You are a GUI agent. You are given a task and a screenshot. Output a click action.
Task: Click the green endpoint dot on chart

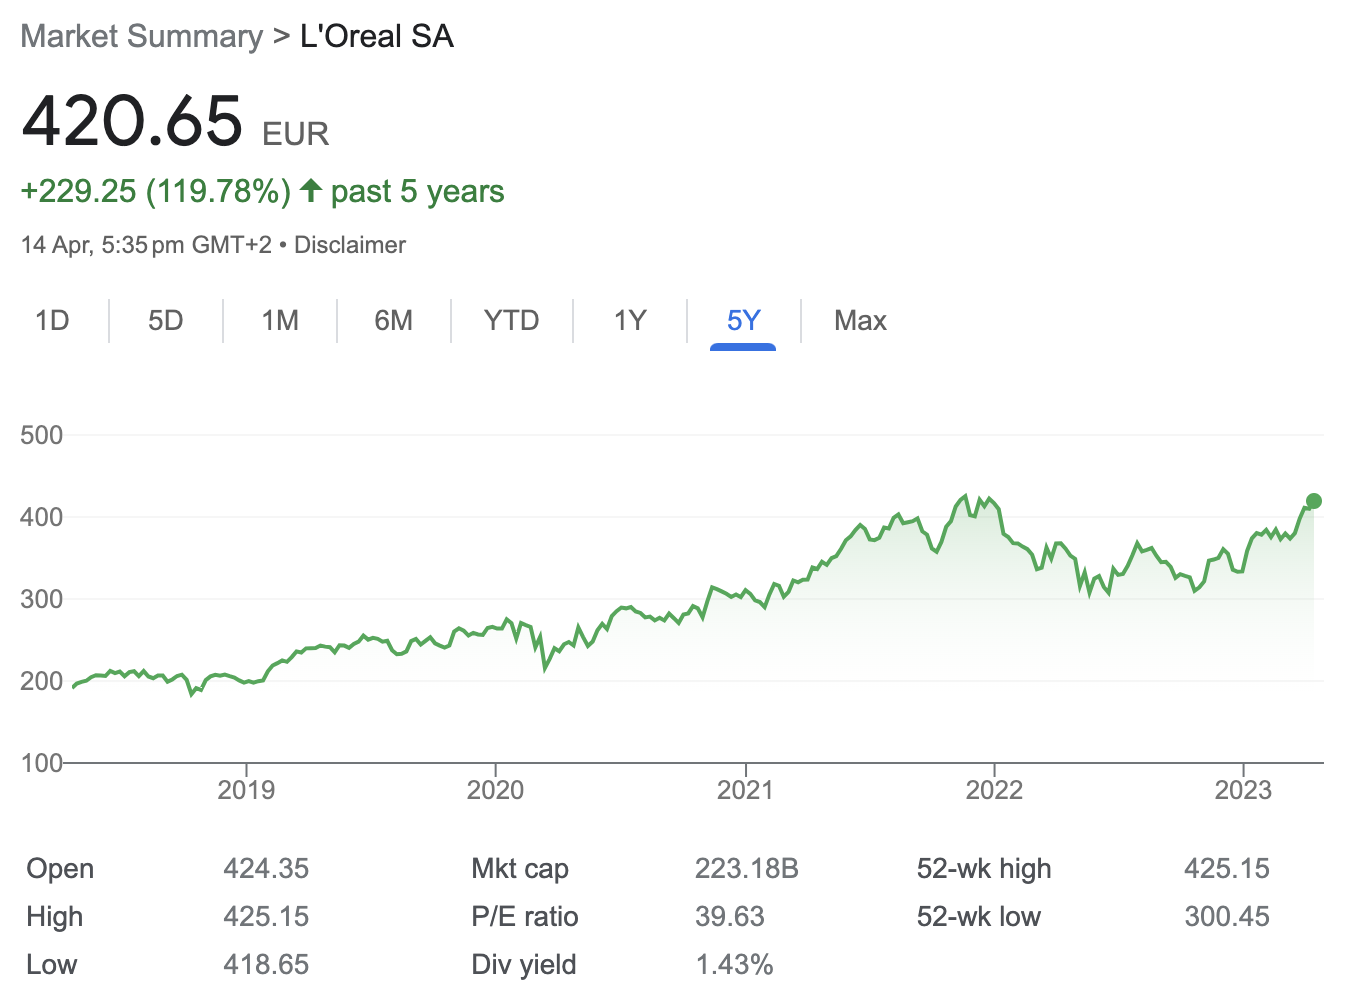(1314, 501)
